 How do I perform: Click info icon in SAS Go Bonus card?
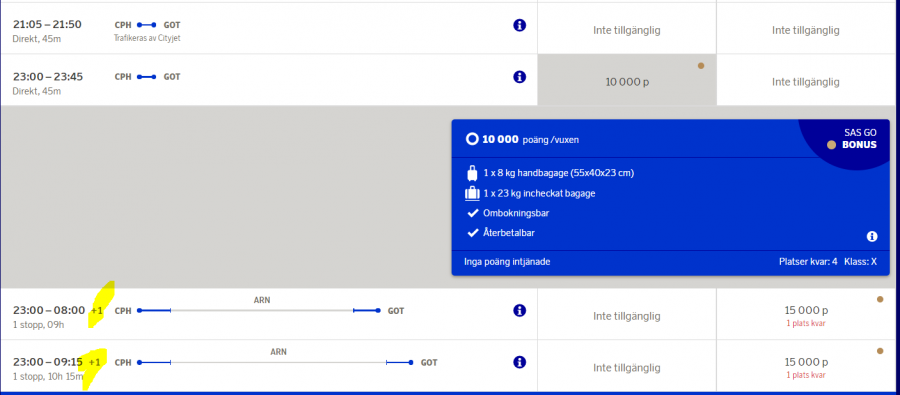[872, 237]
